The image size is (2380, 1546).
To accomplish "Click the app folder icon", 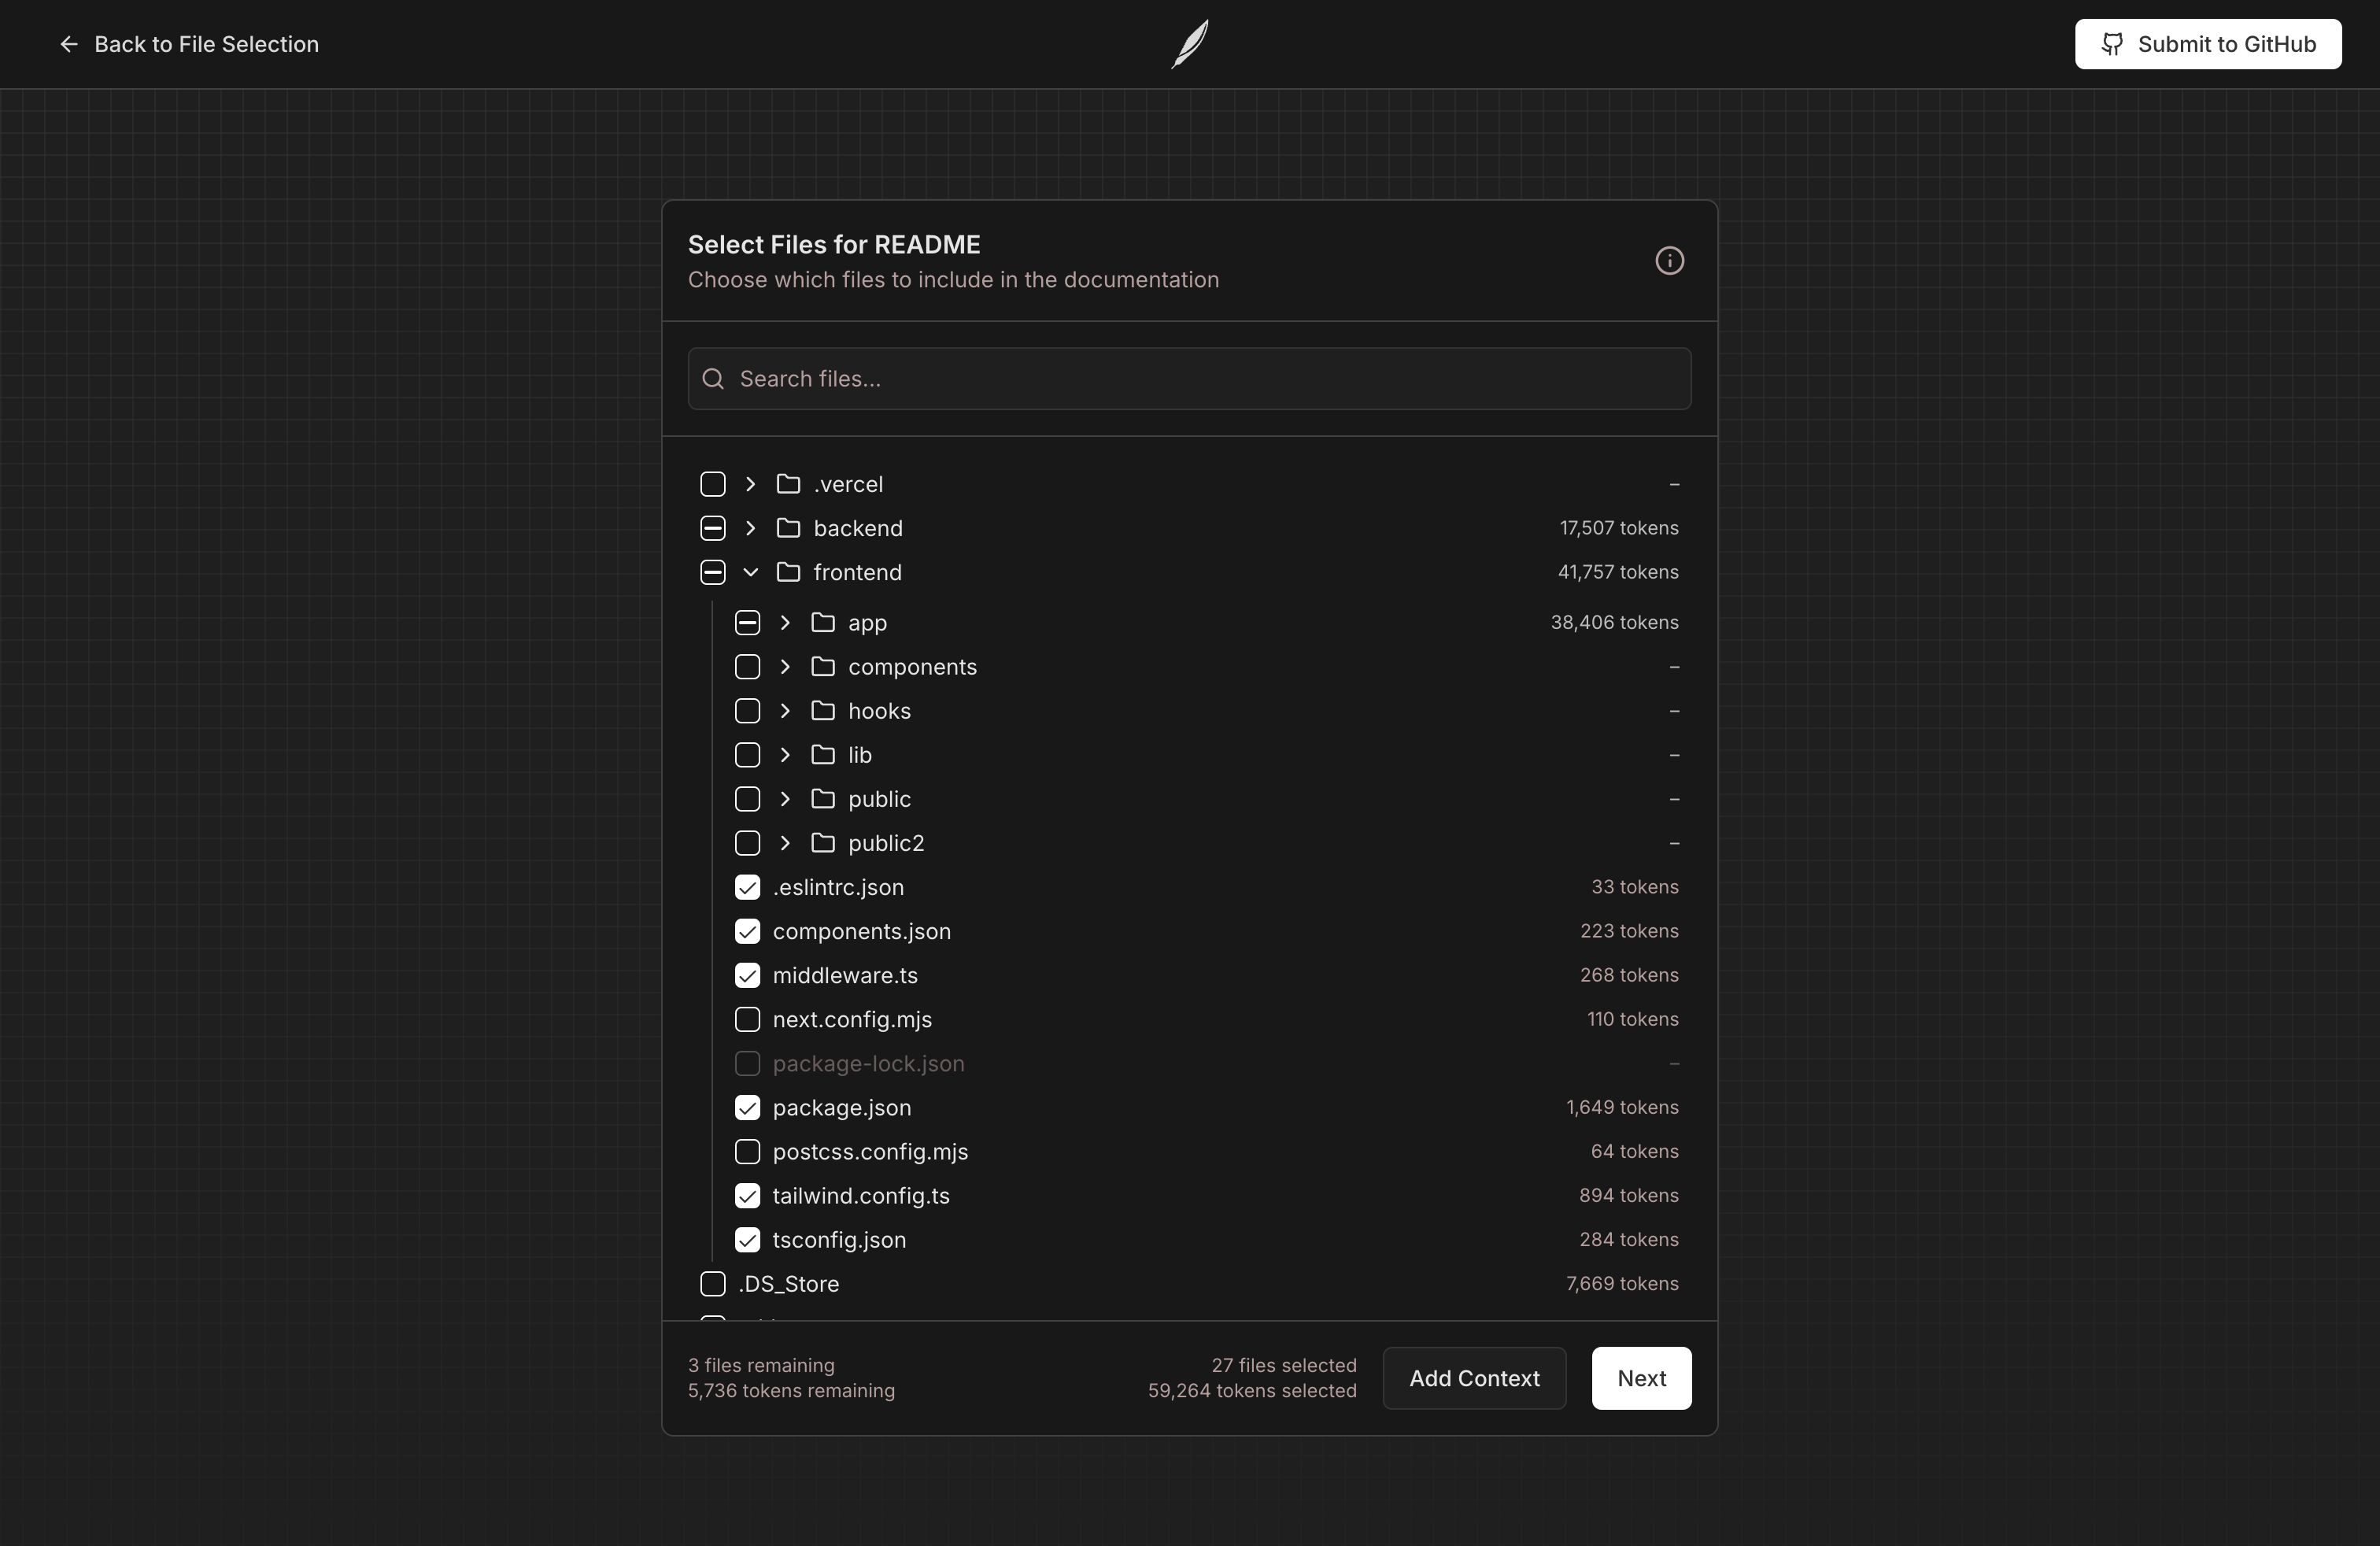I will point(823,623).
